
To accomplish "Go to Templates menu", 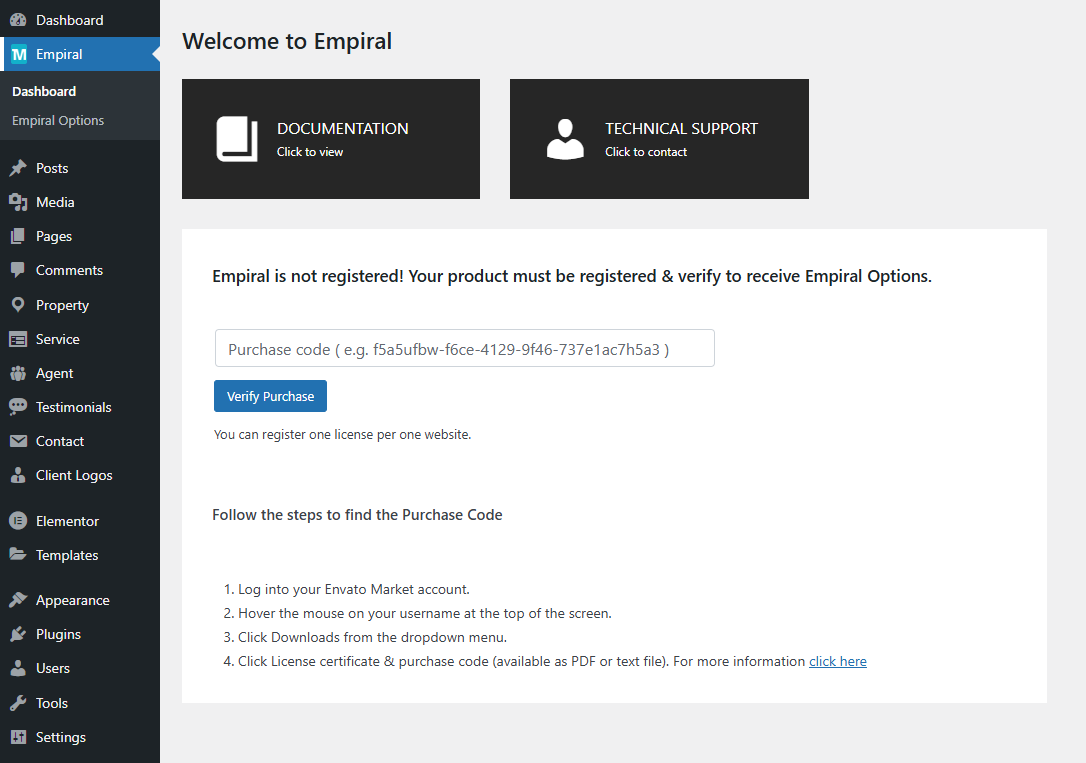I will (x=80, y=555).
